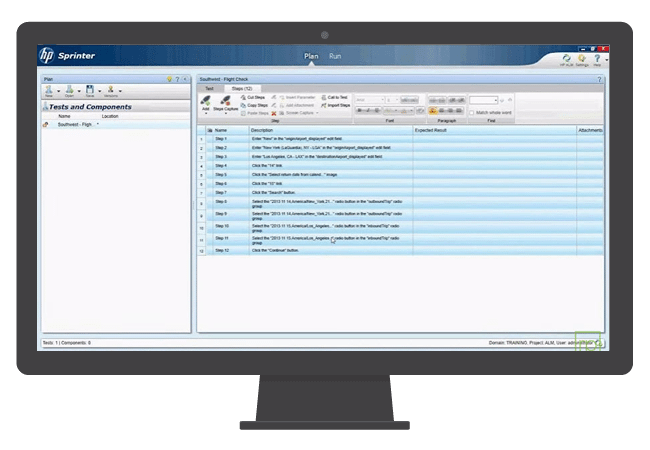Open the Versions dropdown arrow
The width and height of the screenshot is (650, 450).
tap(120, 91)
